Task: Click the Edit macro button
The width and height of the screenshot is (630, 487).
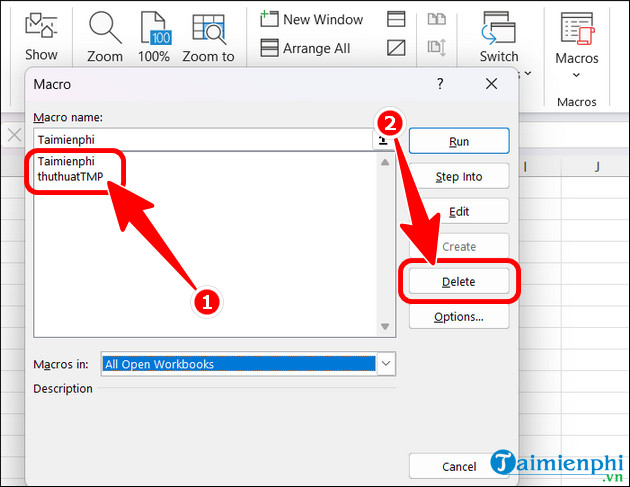Action: tap(459, 211)
